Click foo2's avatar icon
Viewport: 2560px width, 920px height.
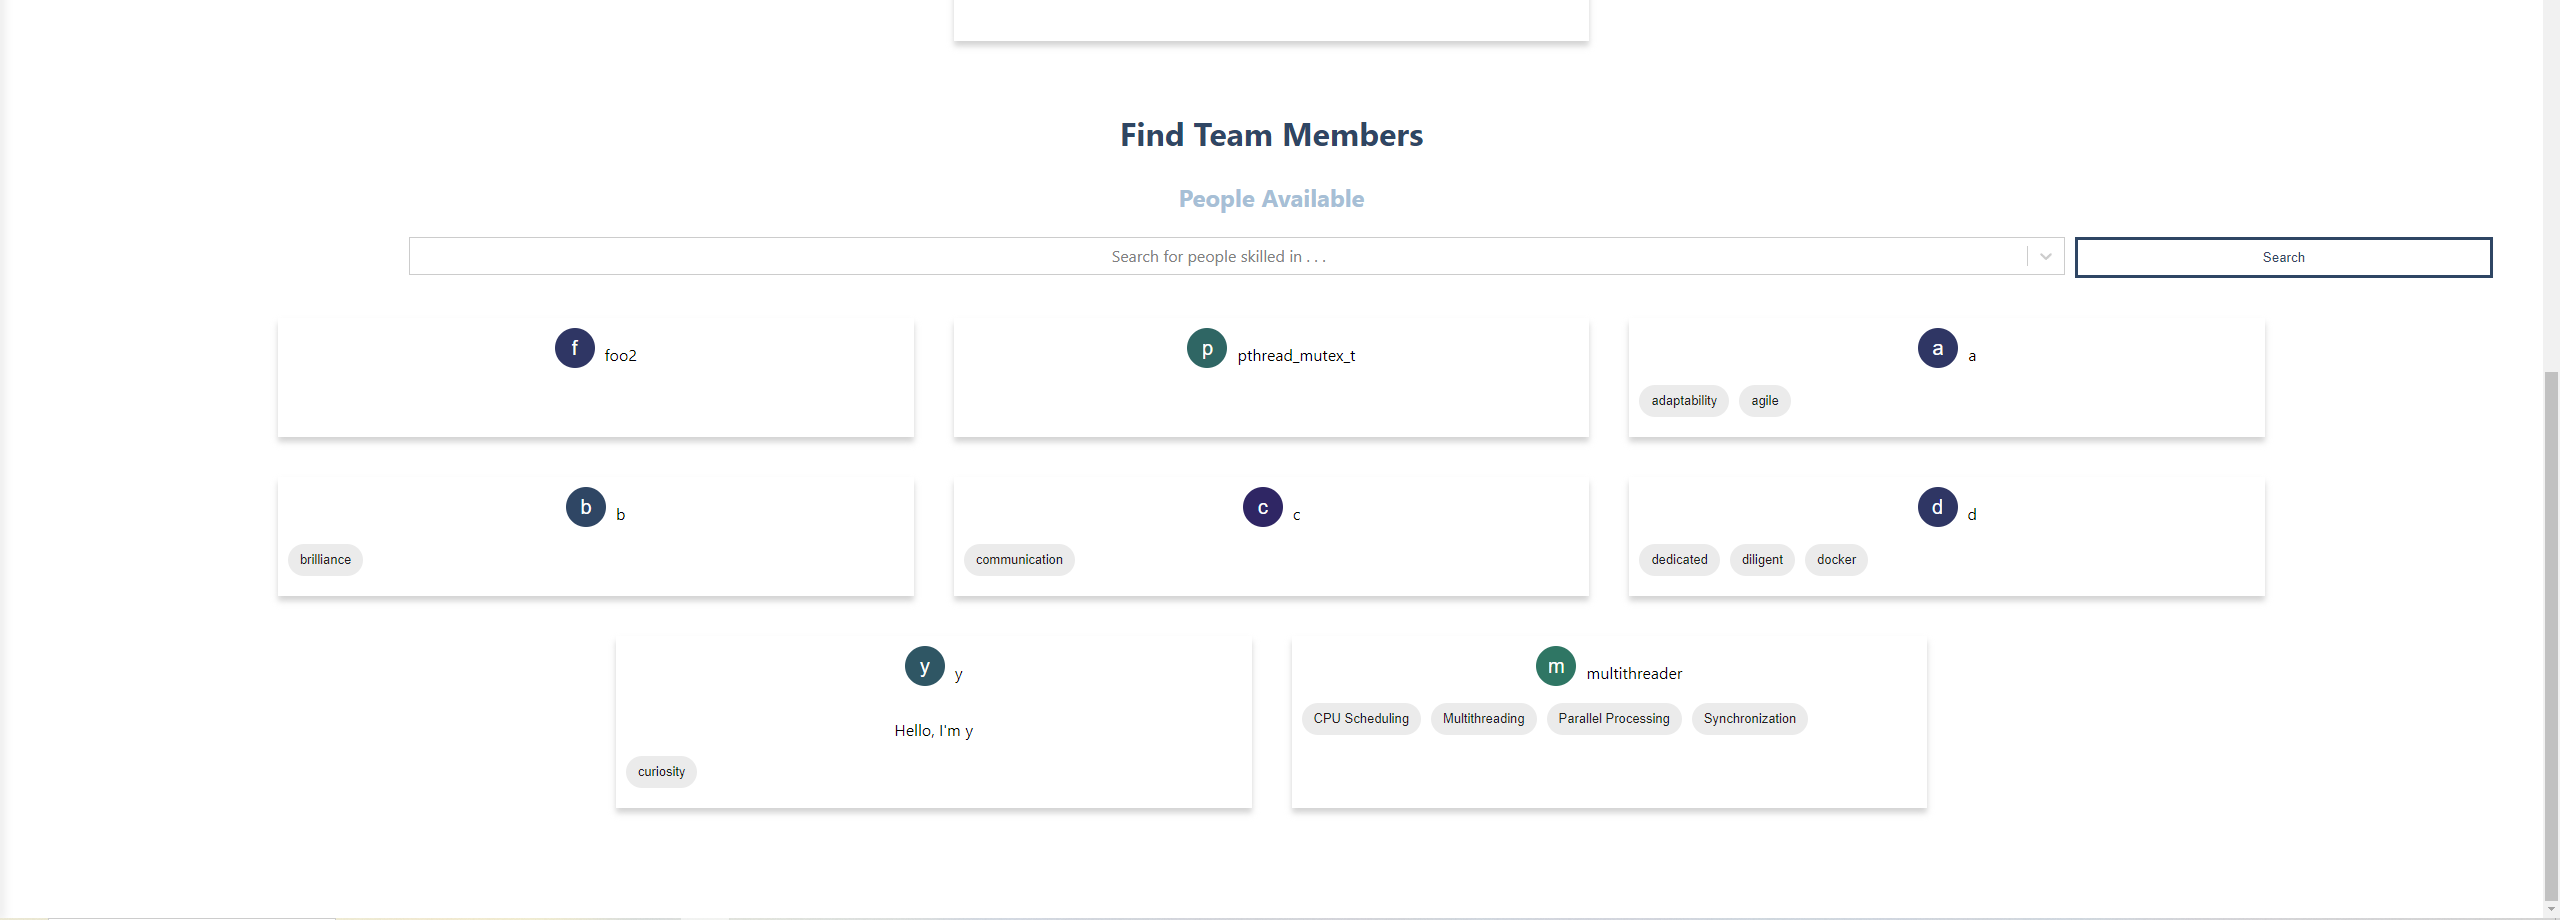(x=574, y=348)
